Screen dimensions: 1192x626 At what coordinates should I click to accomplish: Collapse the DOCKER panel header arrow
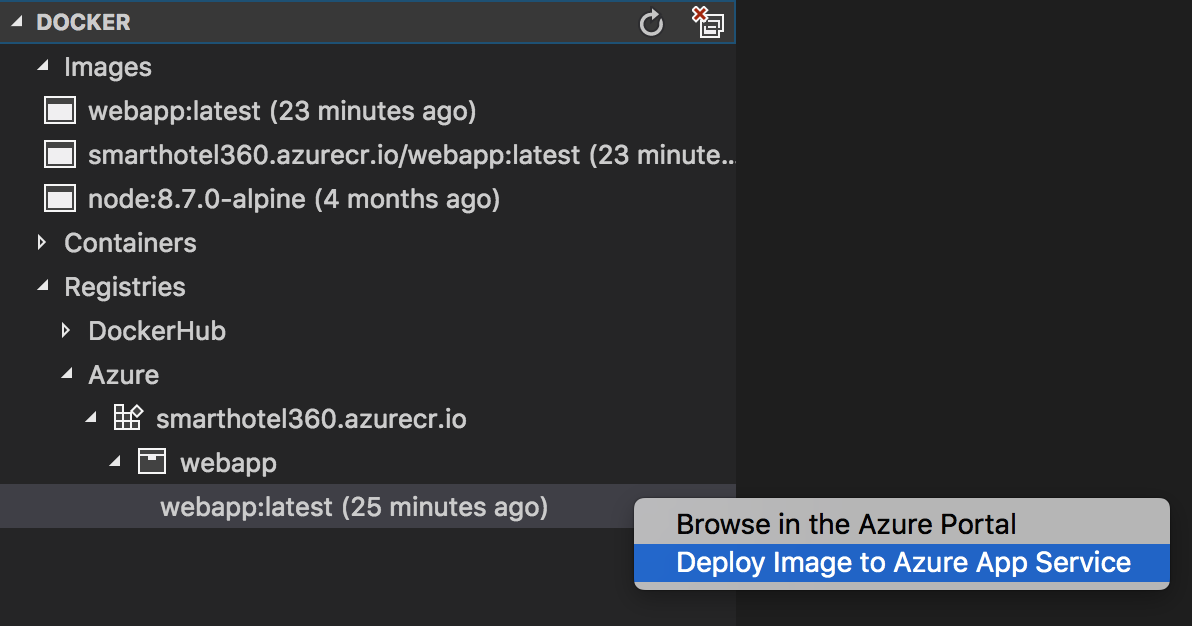click(17, 22)
